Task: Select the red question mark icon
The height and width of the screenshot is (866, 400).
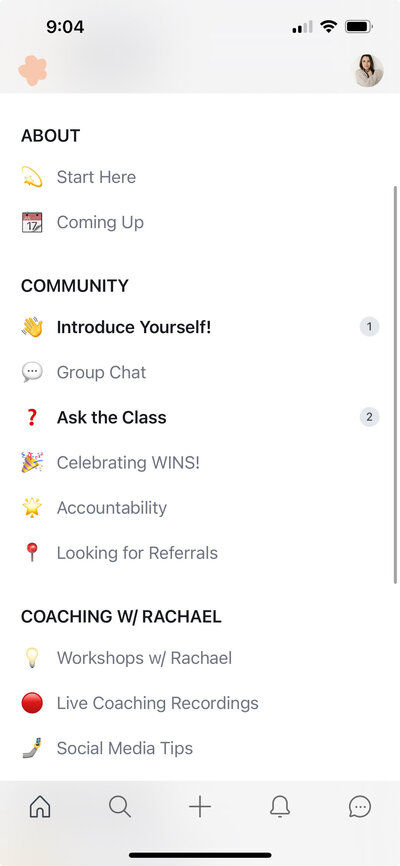Action: [32, 418]
